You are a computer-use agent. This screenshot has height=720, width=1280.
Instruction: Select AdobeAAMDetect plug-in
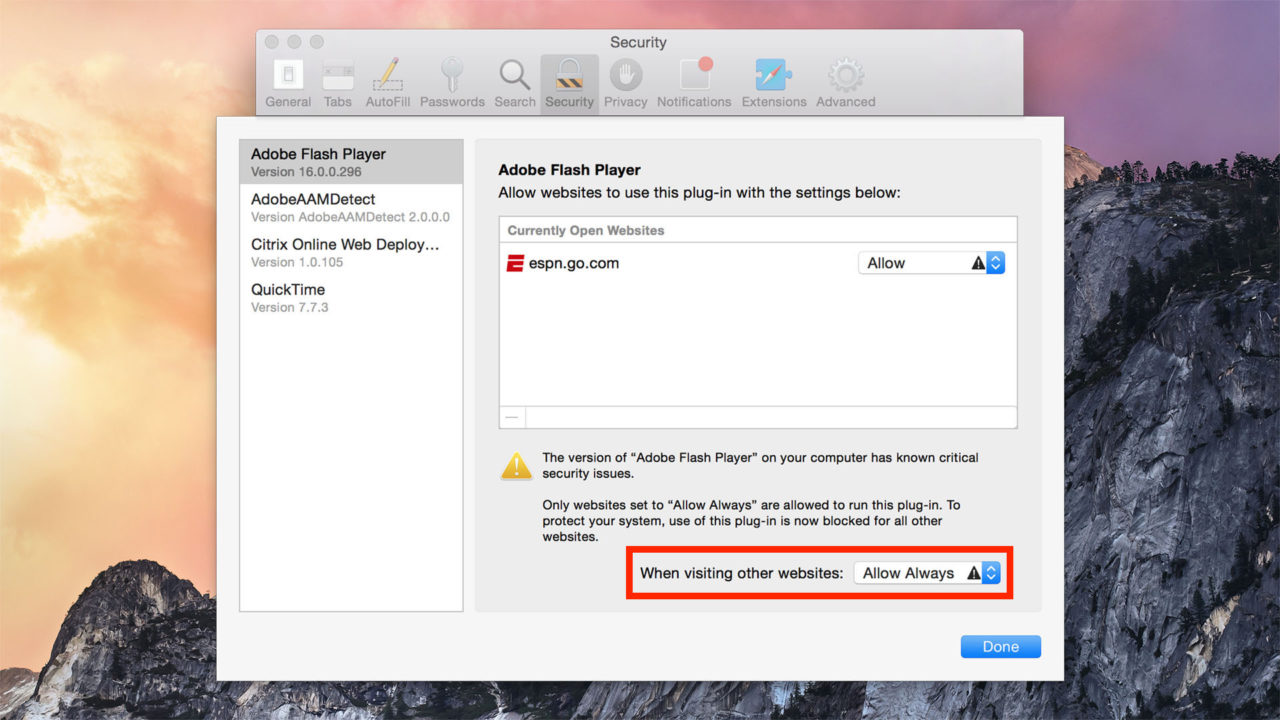coord(351,207)
